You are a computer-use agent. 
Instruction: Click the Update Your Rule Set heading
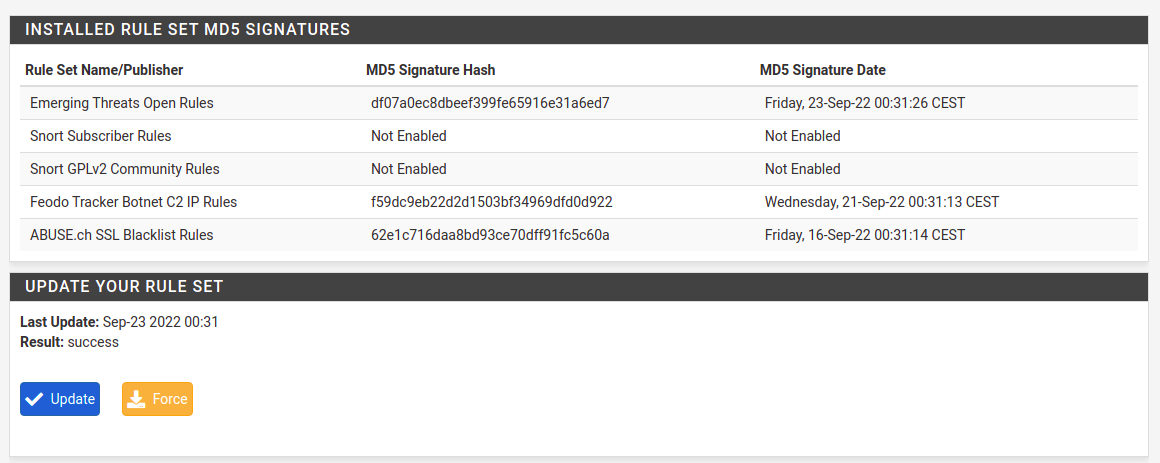pyautogui.click(x=124, y=287)
